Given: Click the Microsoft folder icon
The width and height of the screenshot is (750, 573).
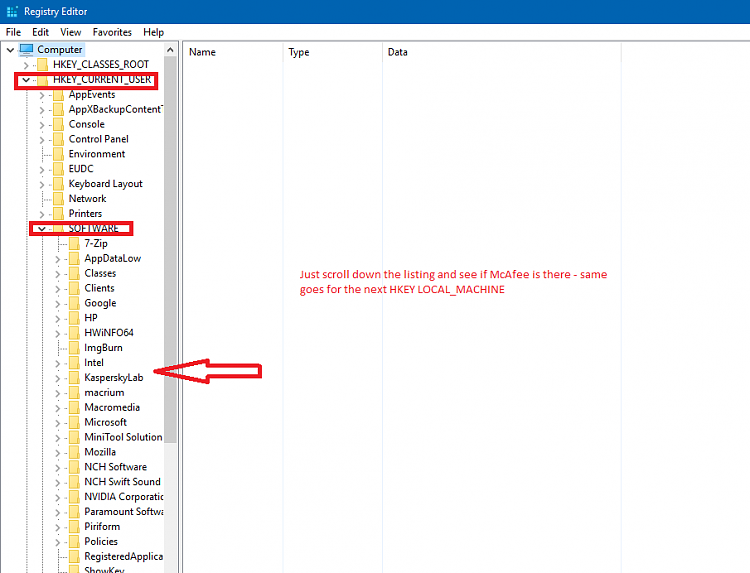Looking at the screenshot, I should pyautogui.click(x=74, y=422).
